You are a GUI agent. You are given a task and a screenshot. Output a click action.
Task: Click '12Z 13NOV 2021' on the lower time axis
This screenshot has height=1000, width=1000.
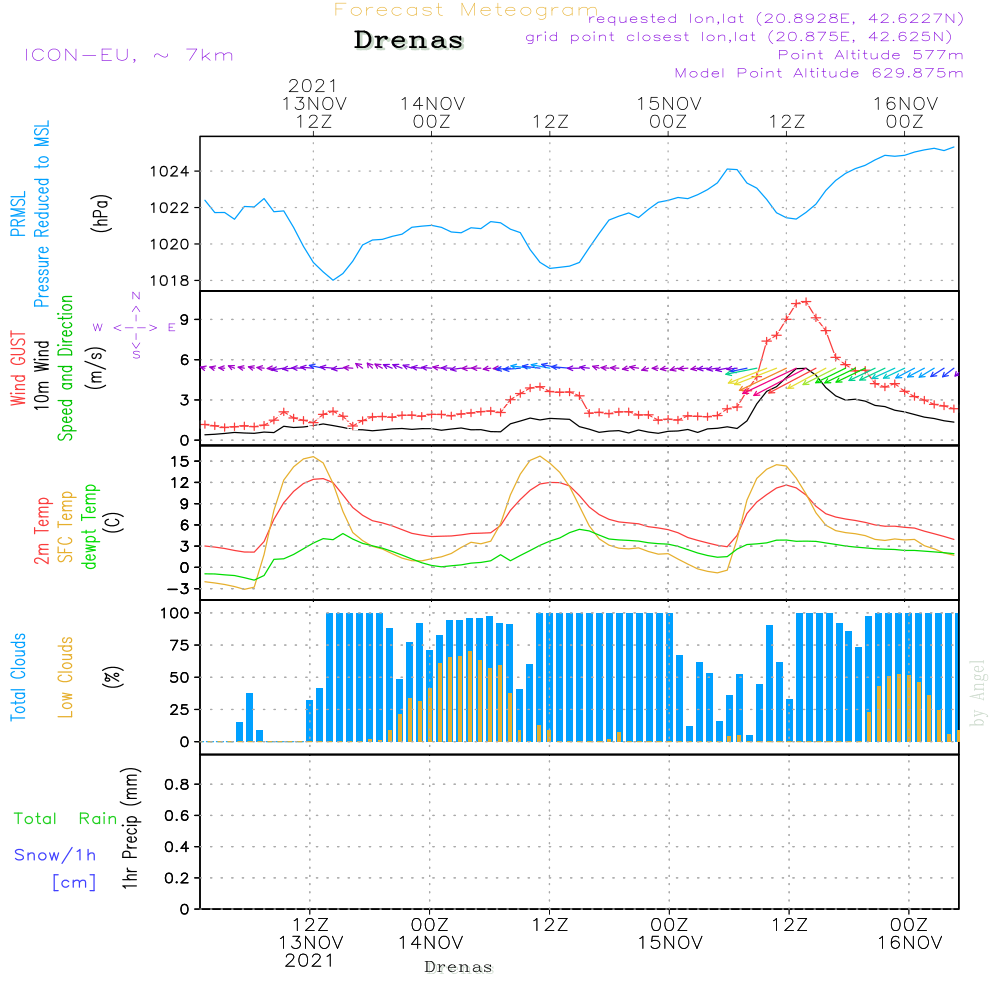(x=311, y=943)
